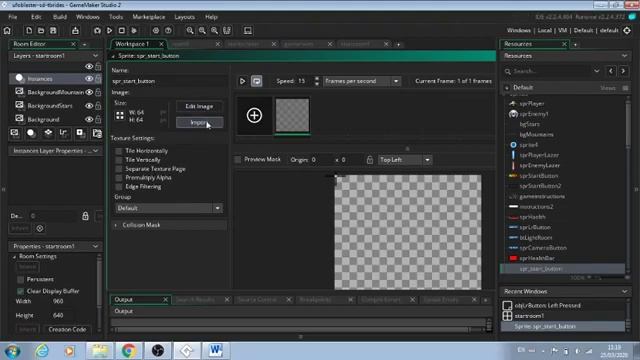The image size is (640, 360).
Task: Open Top Left origin dropdown
Action: tap(405, 160)
